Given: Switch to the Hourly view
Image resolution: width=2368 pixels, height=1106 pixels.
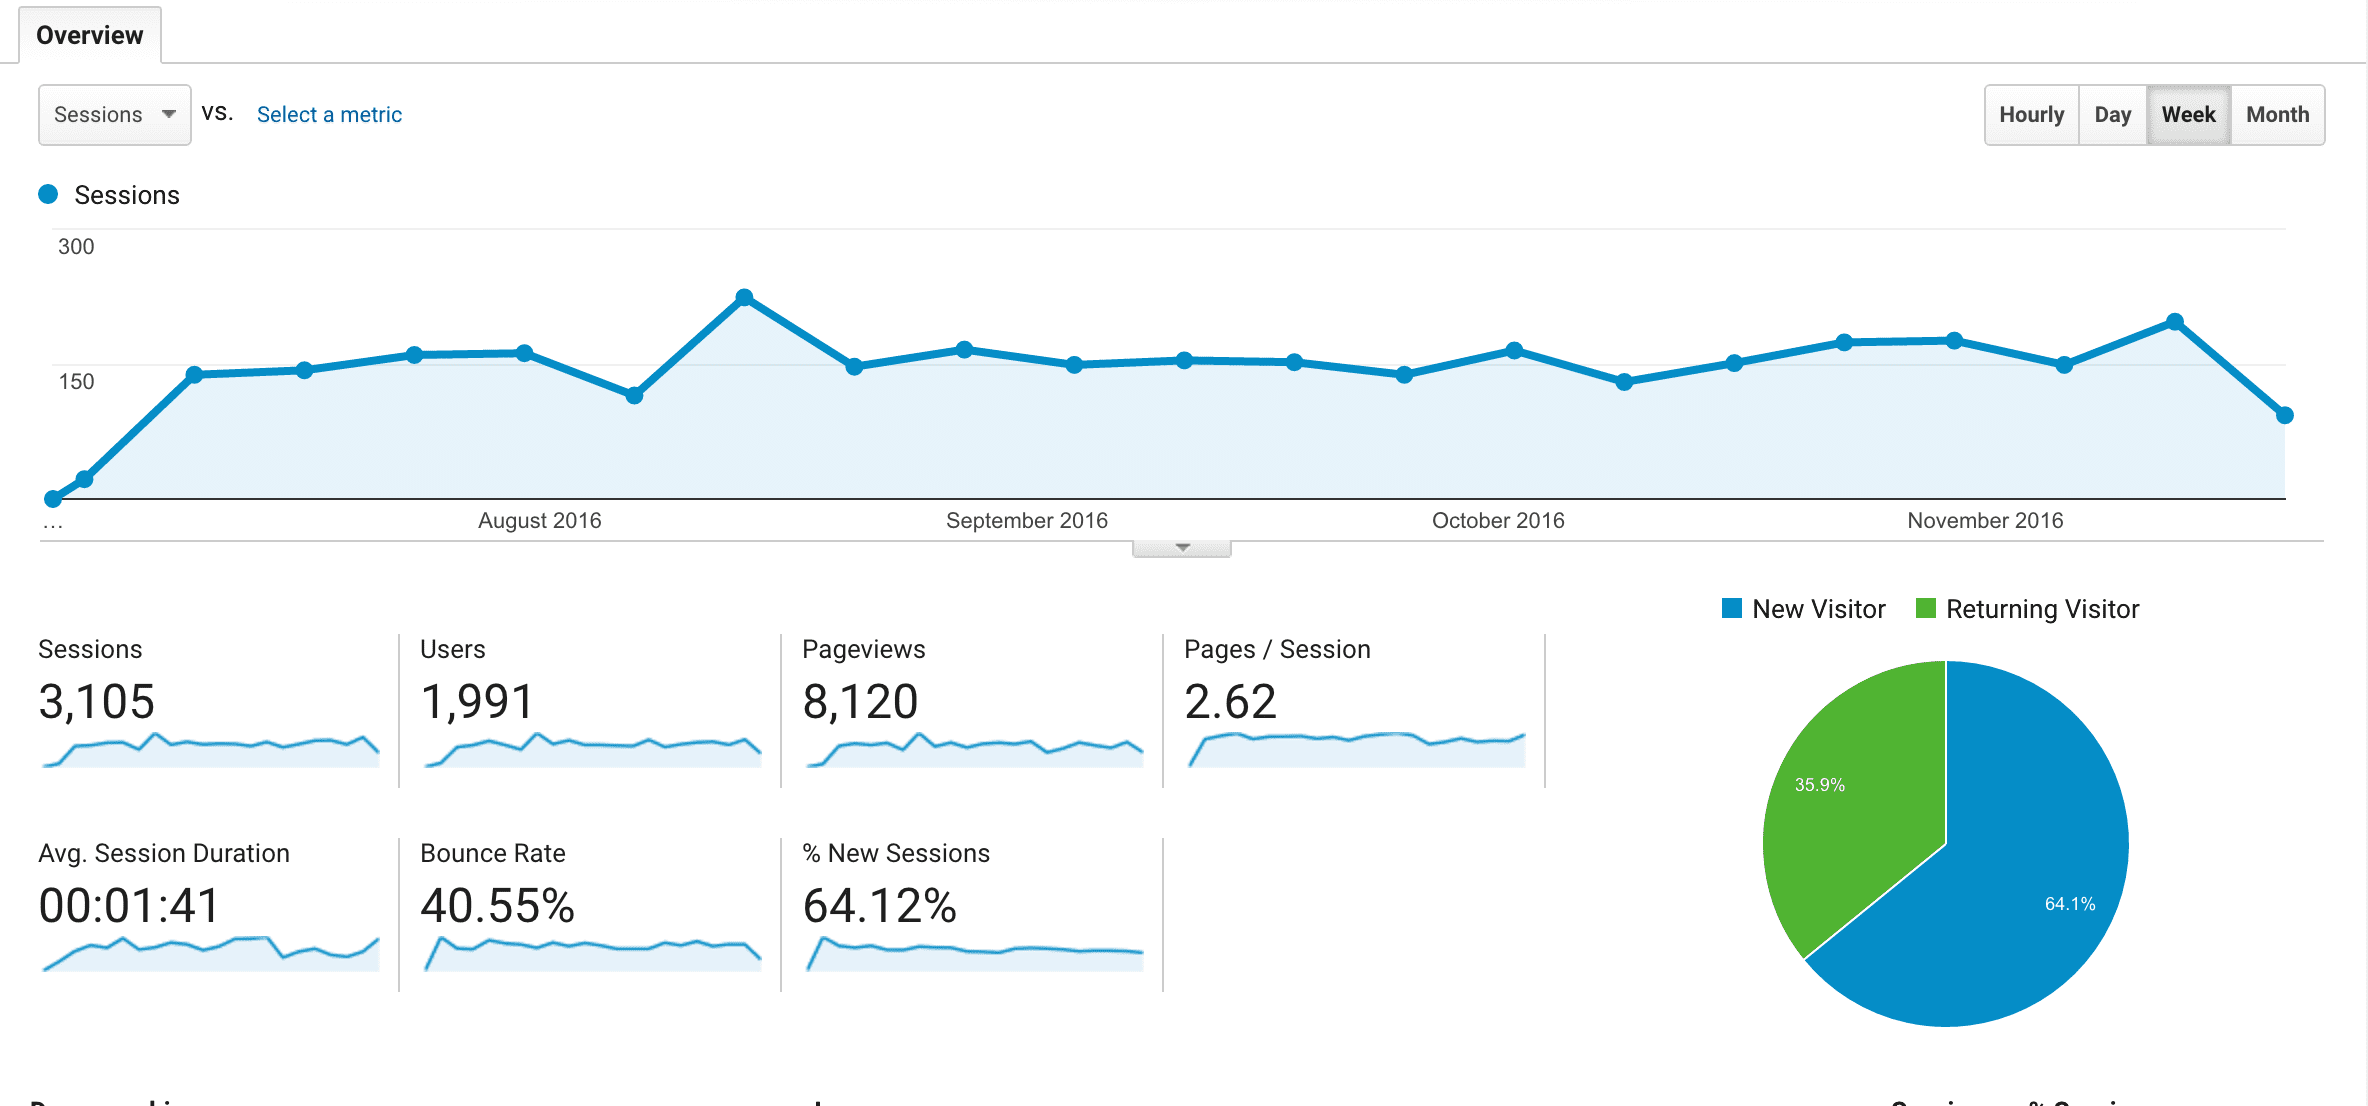Looking at the screenshot, I should pyautogui.click(x=2028, y=113).
